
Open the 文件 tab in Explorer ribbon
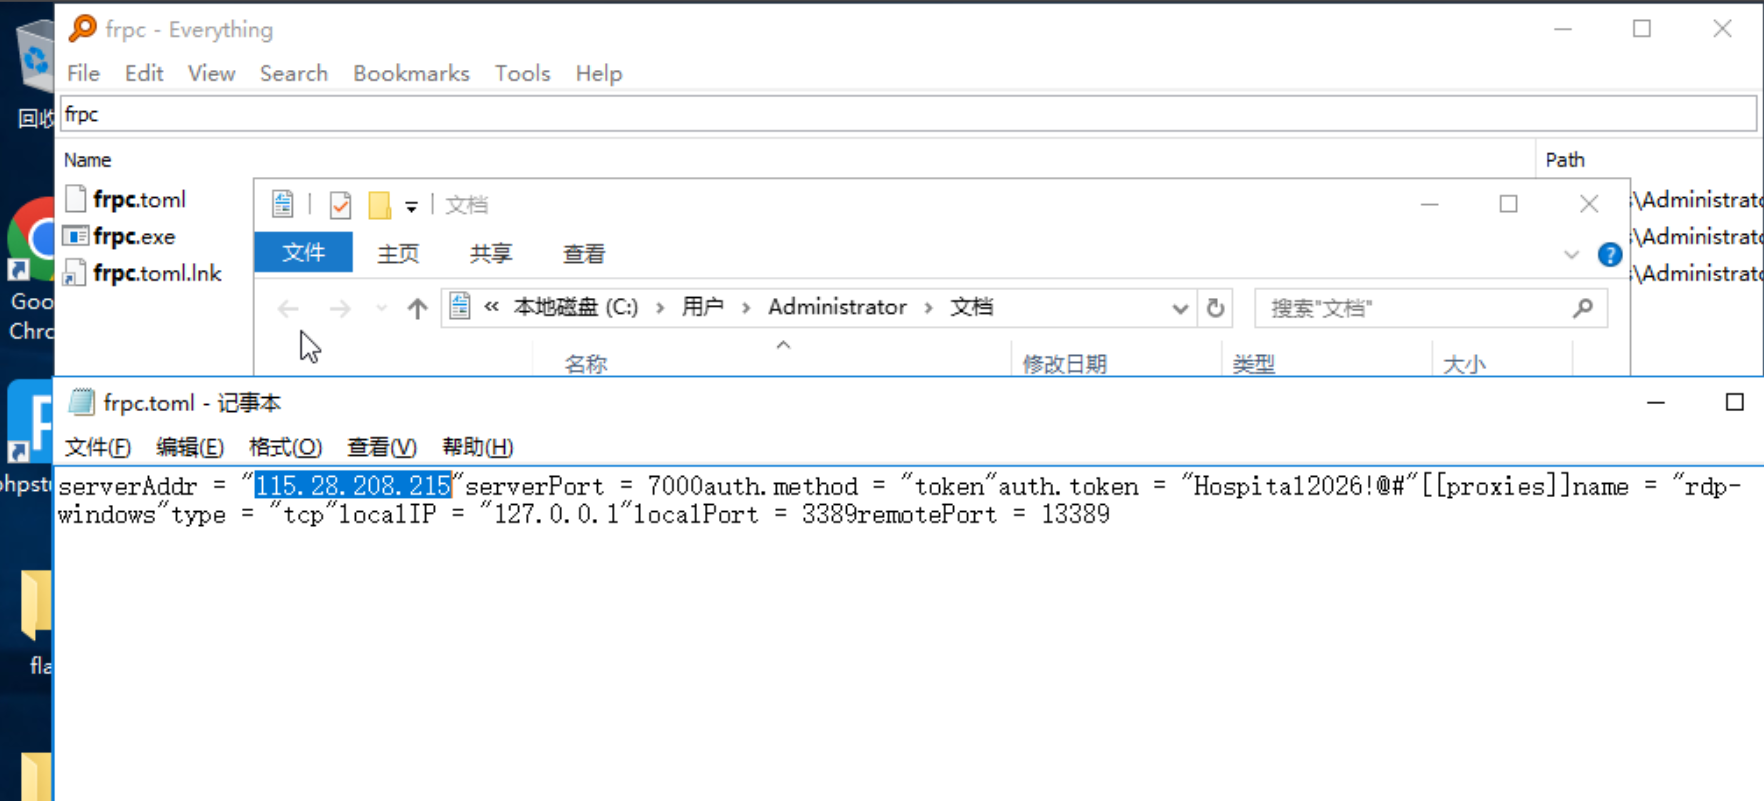pos(303,252)
